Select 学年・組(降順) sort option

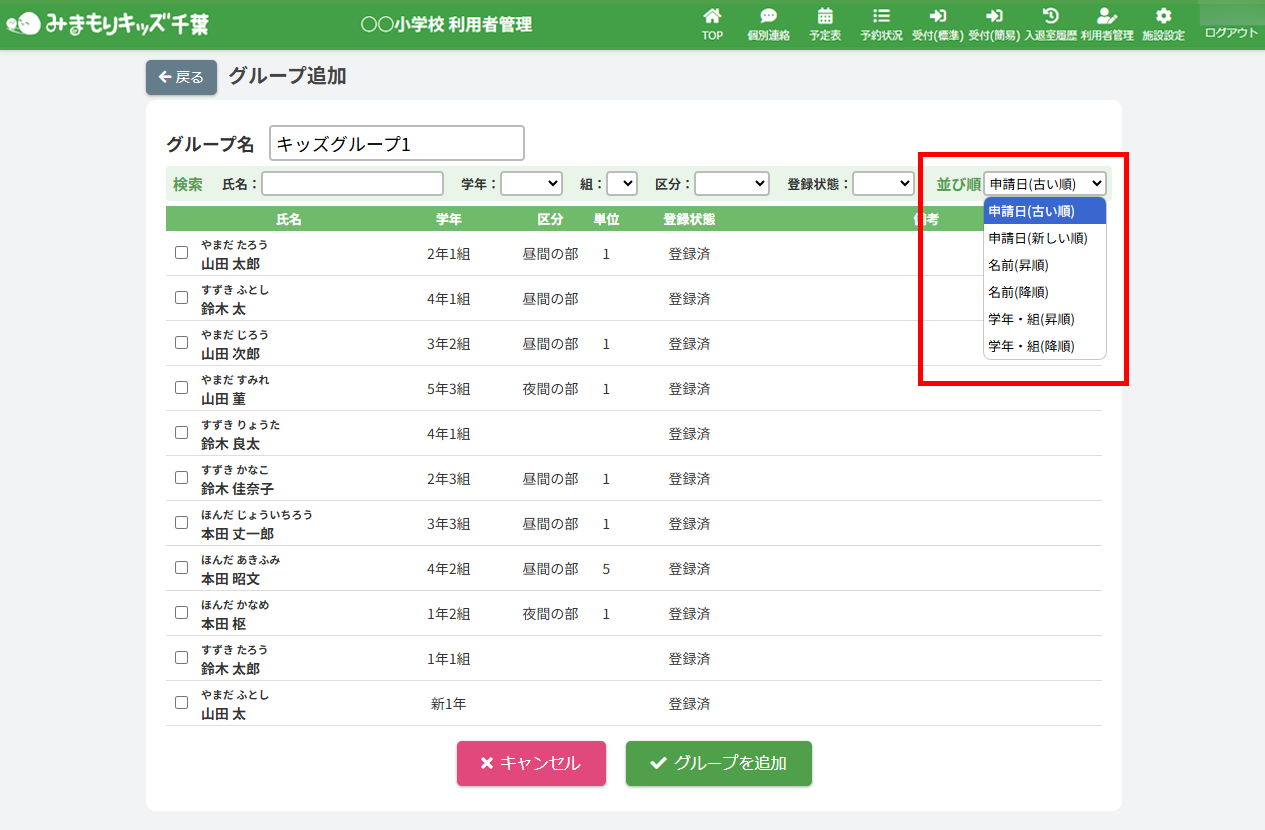(1031, 346)
